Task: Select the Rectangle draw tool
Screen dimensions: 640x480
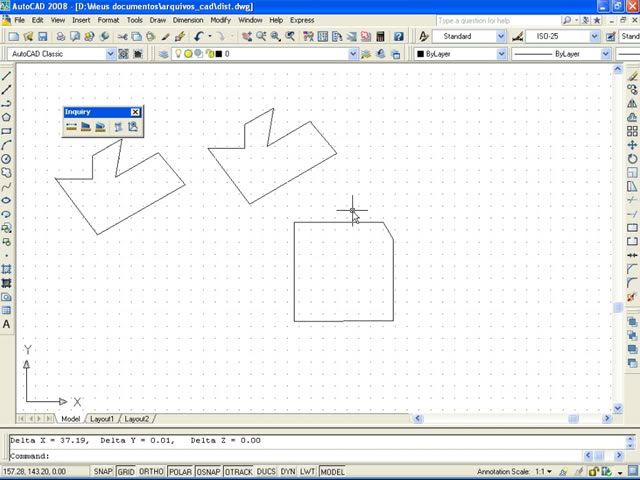Action: click(x=6, y=131)
